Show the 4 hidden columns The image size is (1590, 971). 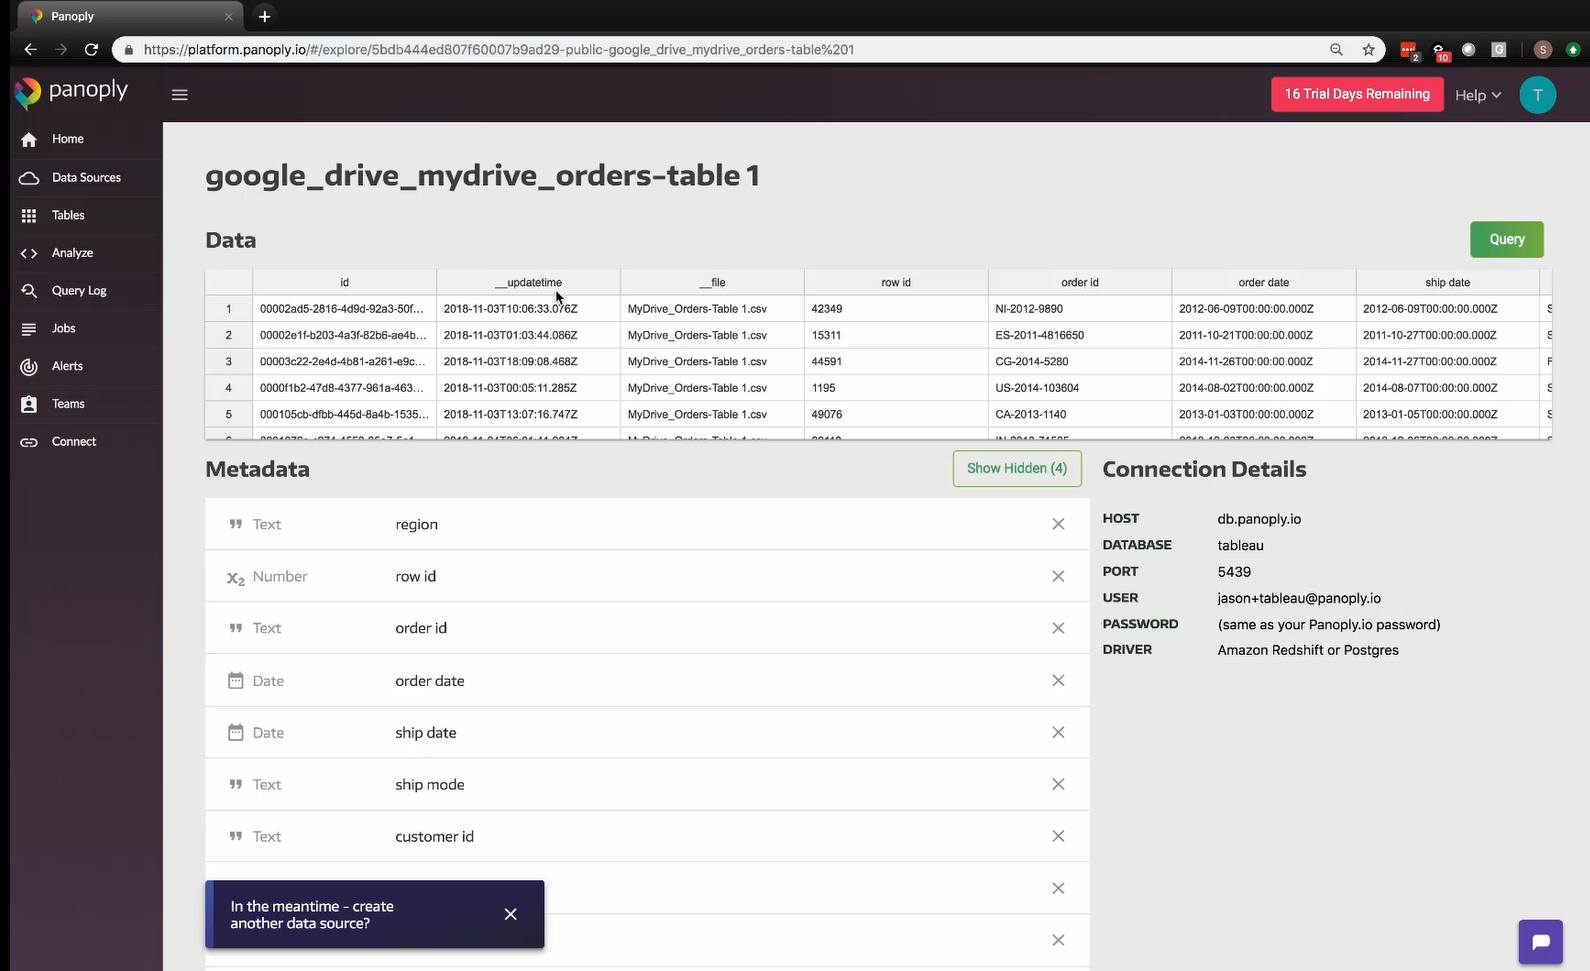tap(1016, 468)
